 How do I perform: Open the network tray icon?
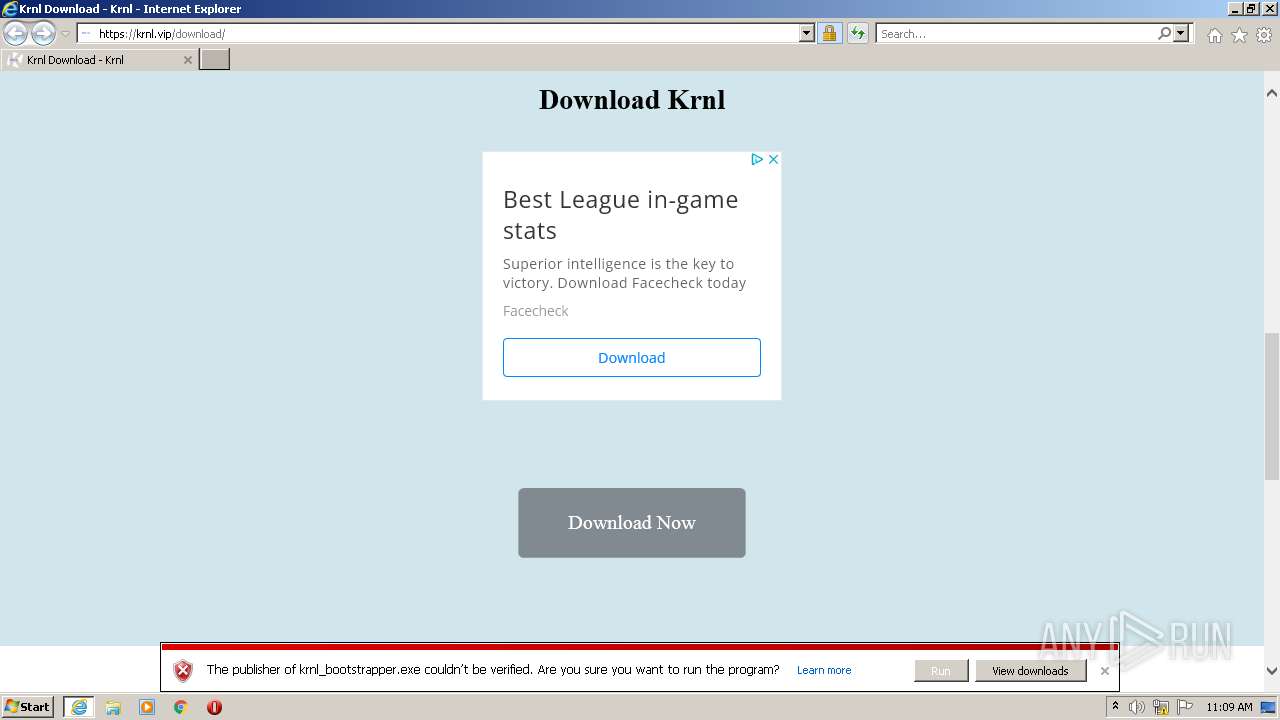pyautogui.click(x=1162, y=707)
